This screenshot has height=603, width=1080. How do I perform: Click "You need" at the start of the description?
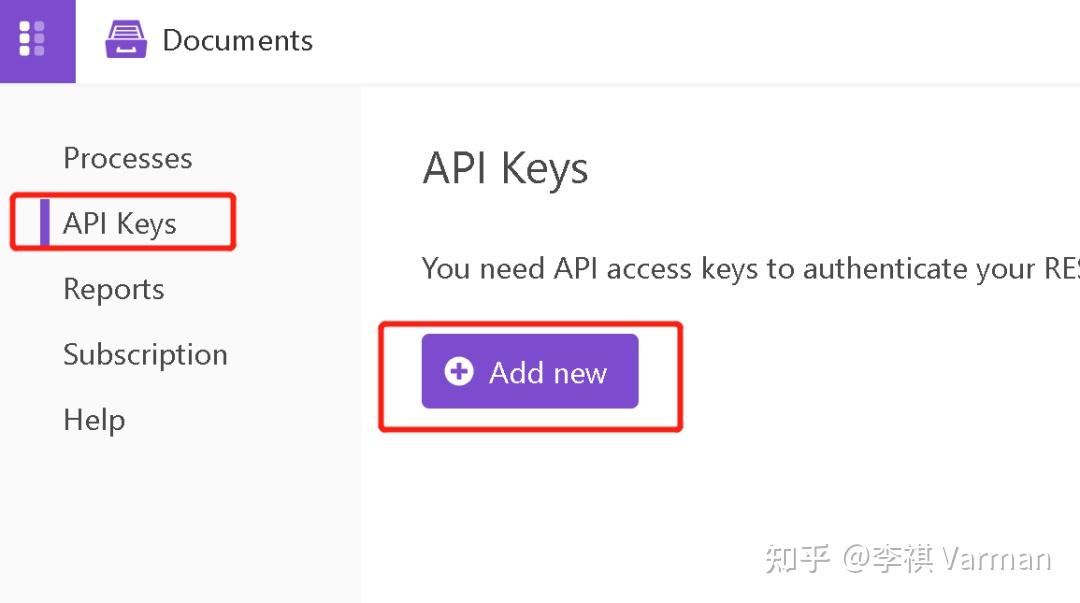coord(471,268)
